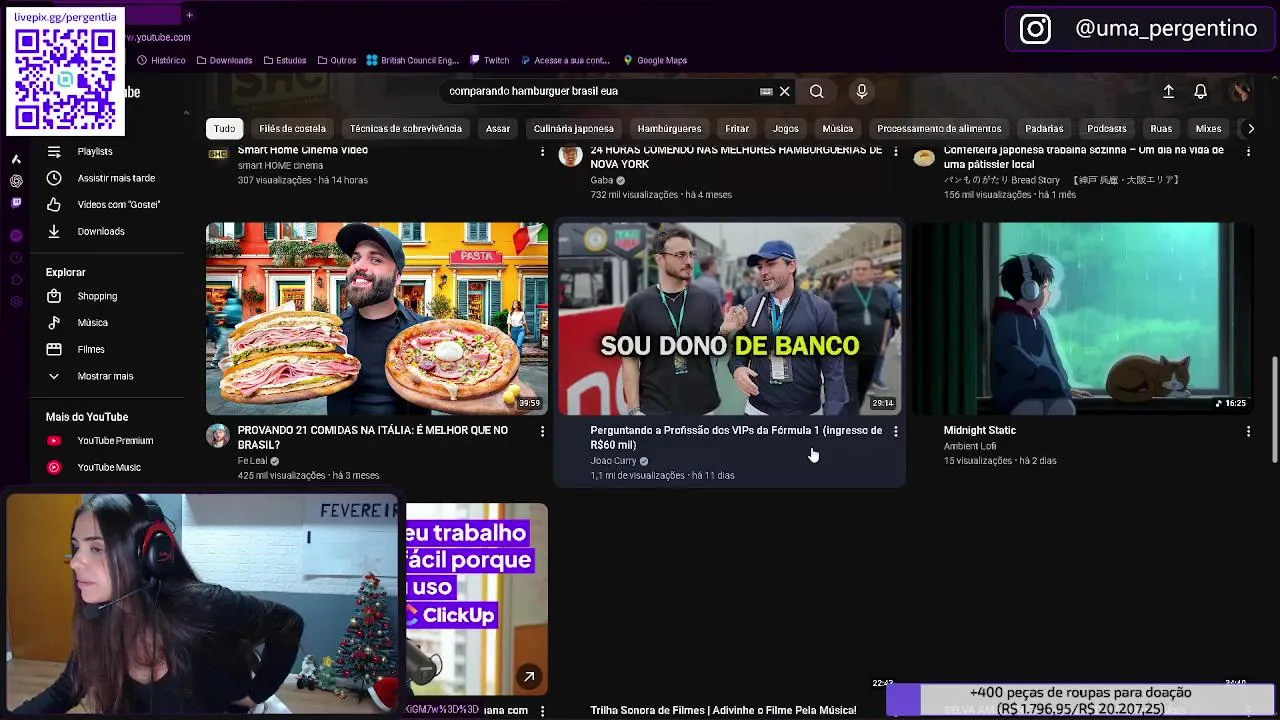Select the Música filter chip
Viewport: 1280px width, 720px height.
[x=838, y=128]
